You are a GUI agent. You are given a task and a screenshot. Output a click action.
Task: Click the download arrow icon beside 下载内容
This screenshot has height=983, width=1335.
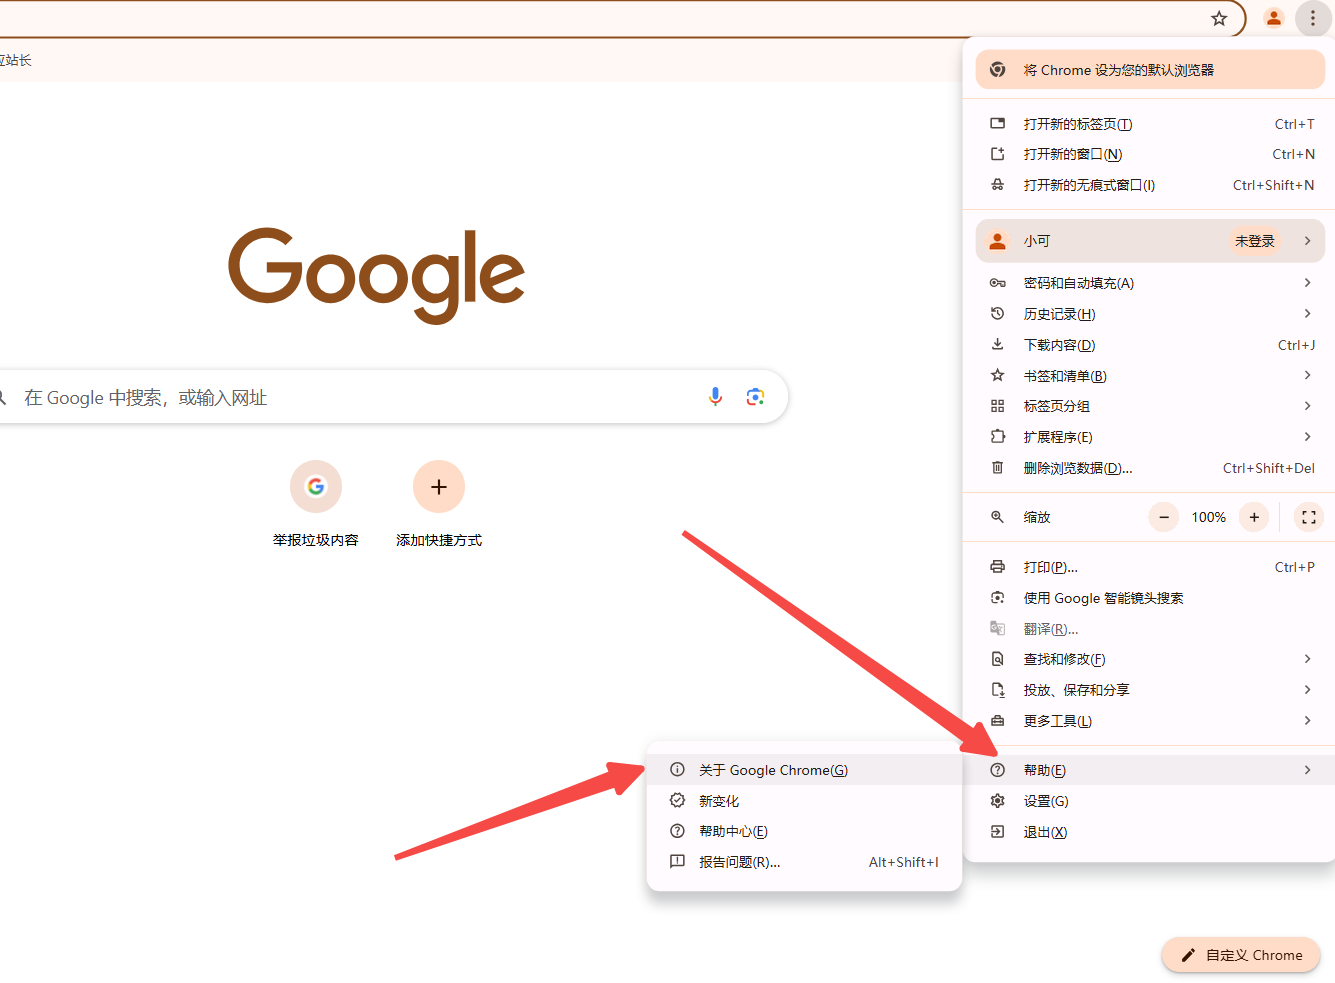coord(997,345)
